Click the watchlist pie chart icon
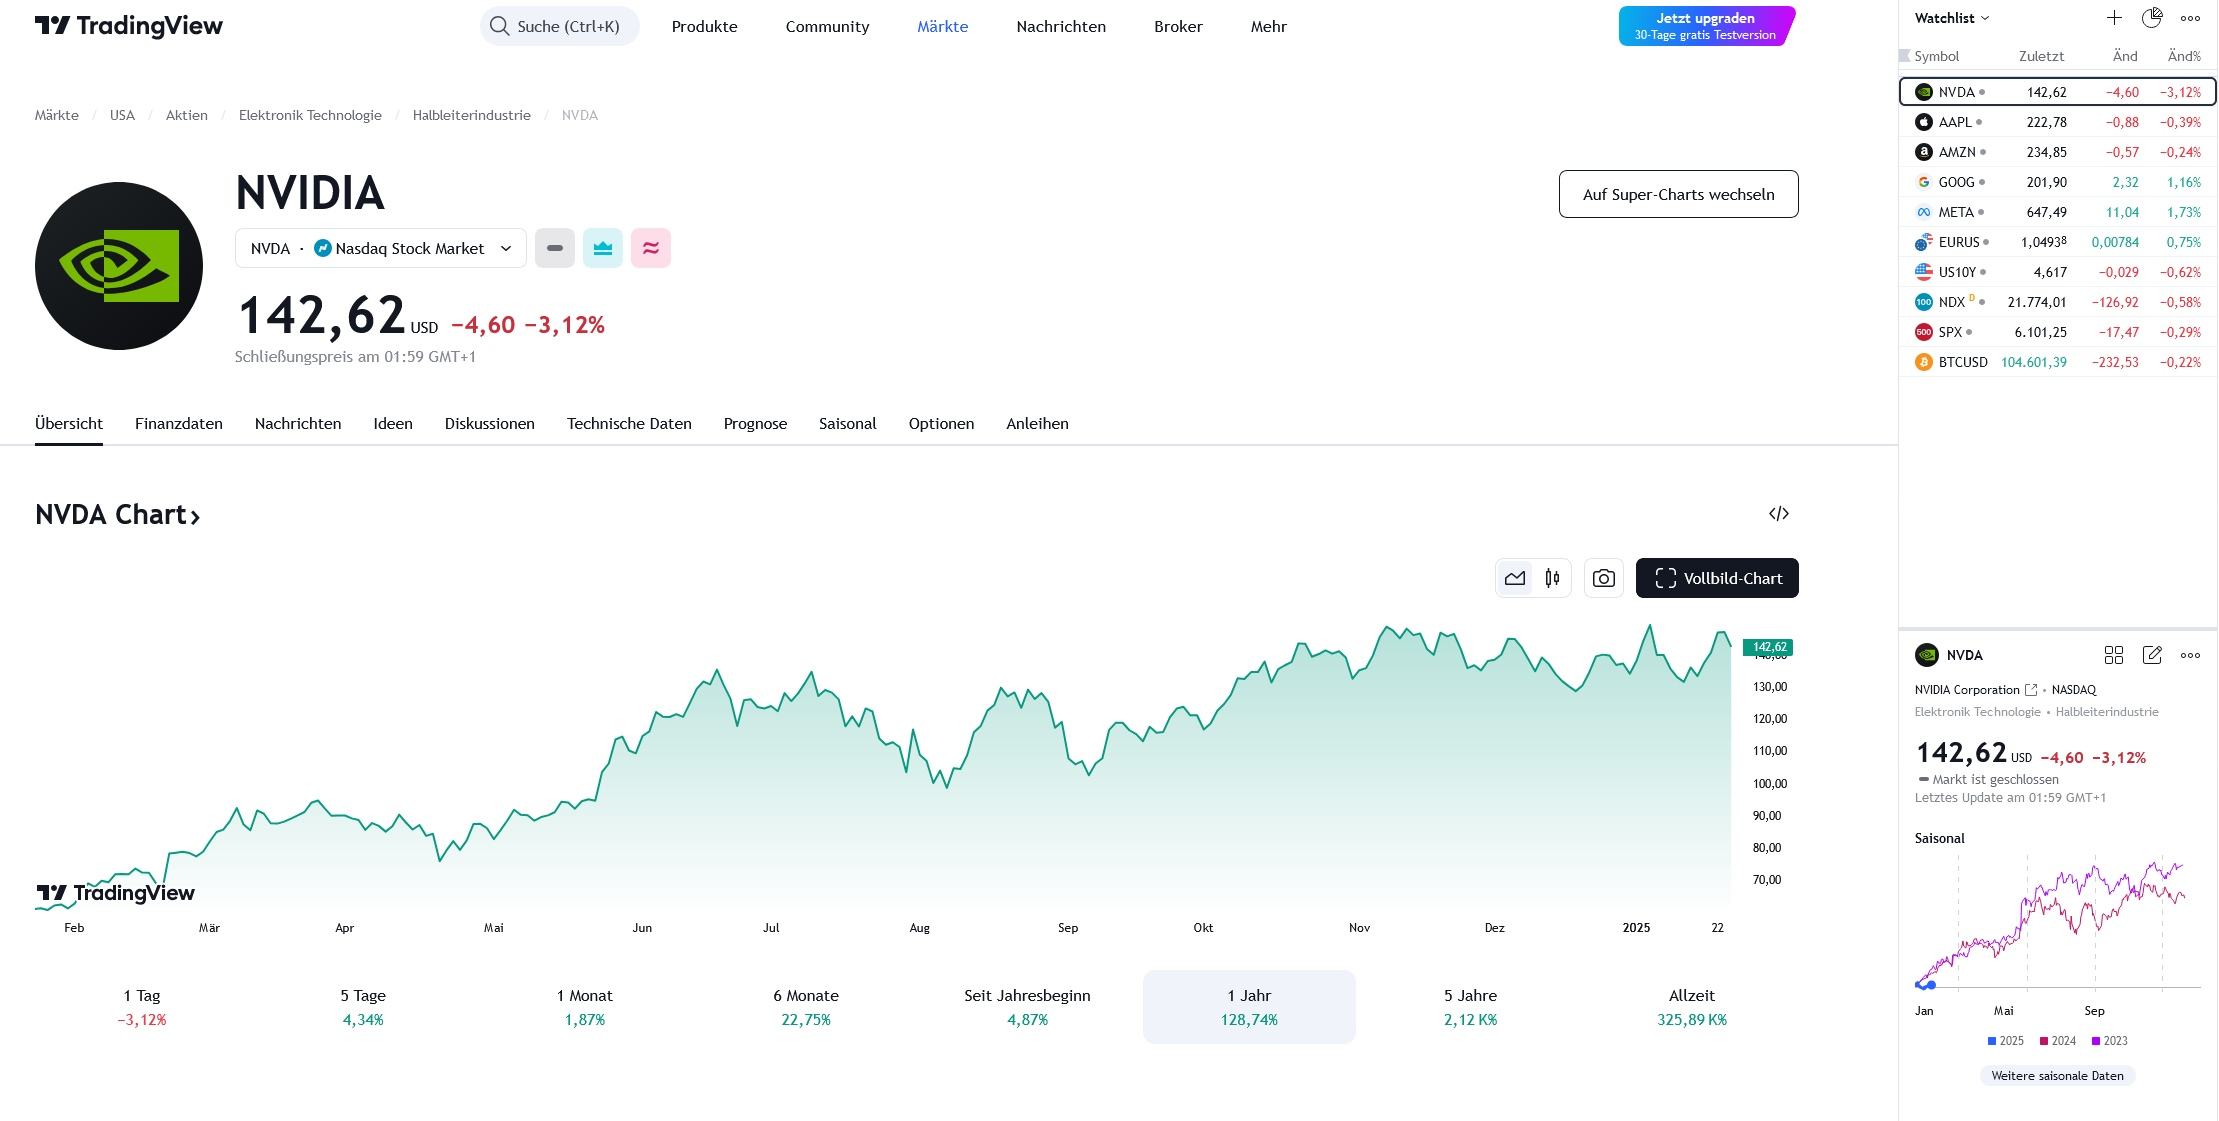 coord(2152,18)
